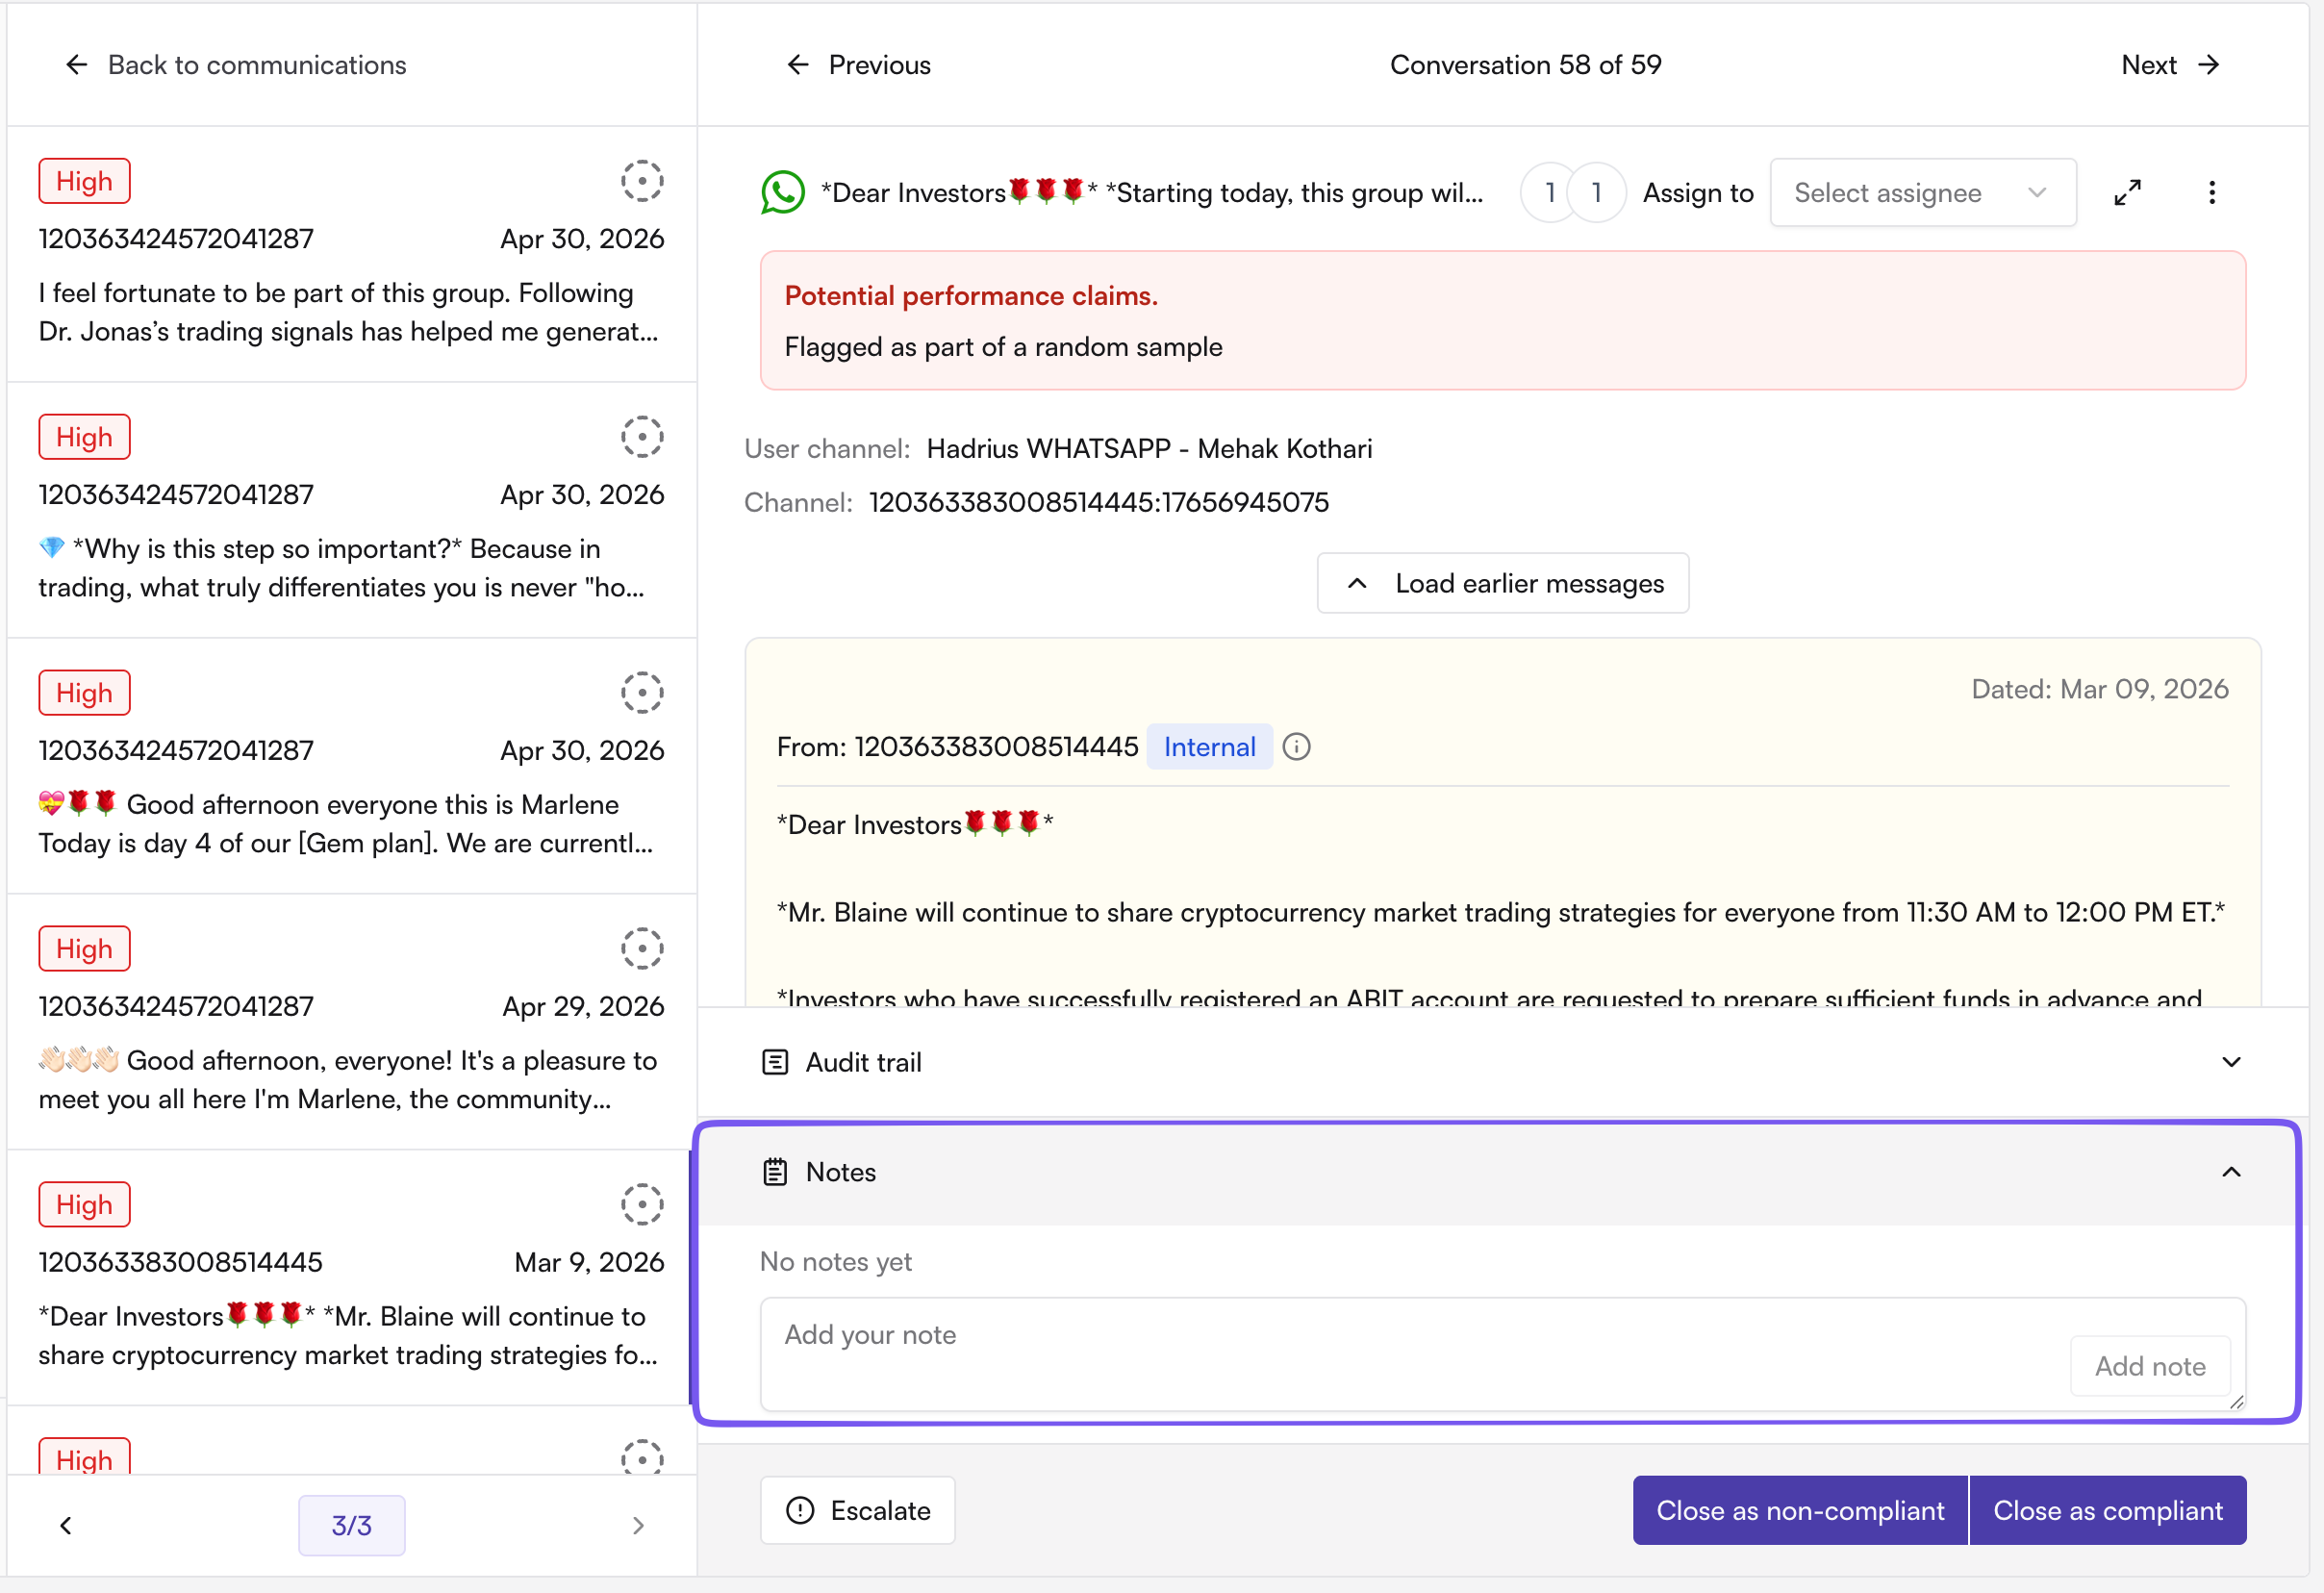Click the 'Hadrius WHATSAPP - Mehak Kothari' channel text
Viewport: 2324px width, 1593px height.
click(x=1149, y=449)
